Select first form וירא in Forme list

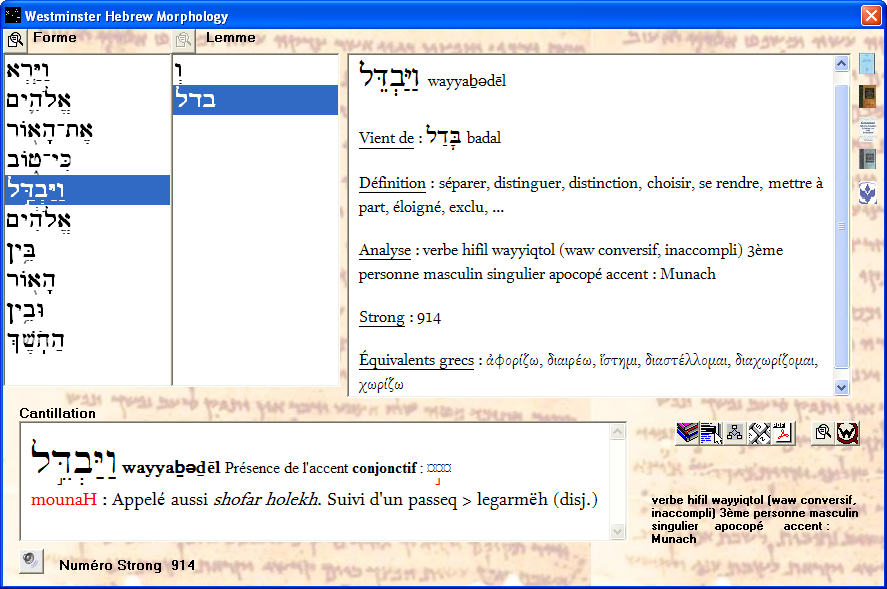tap(87, 71)
